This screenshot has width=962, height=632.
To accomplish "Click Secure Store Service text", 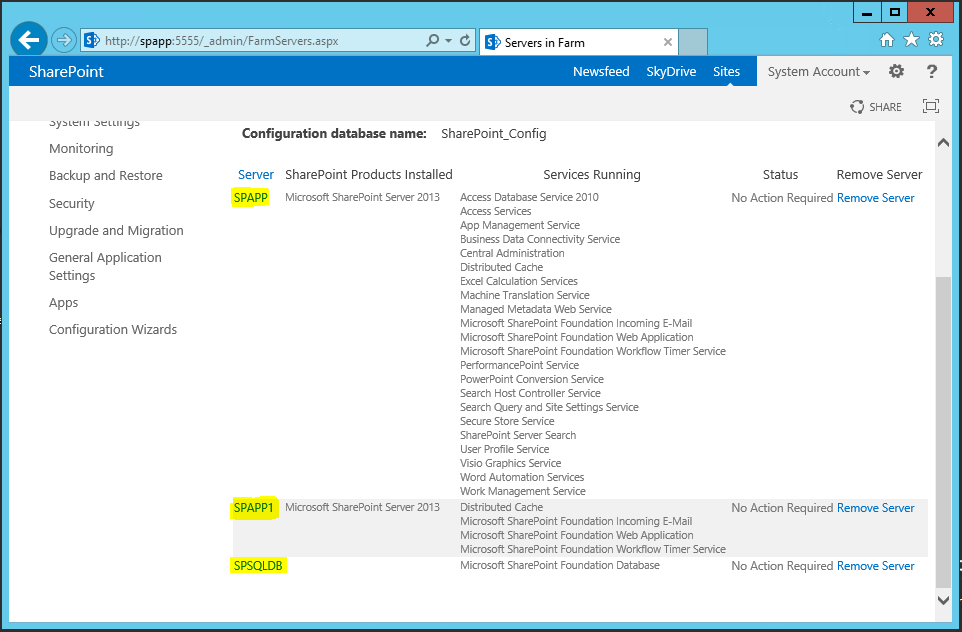I will [x=507, y=421].
